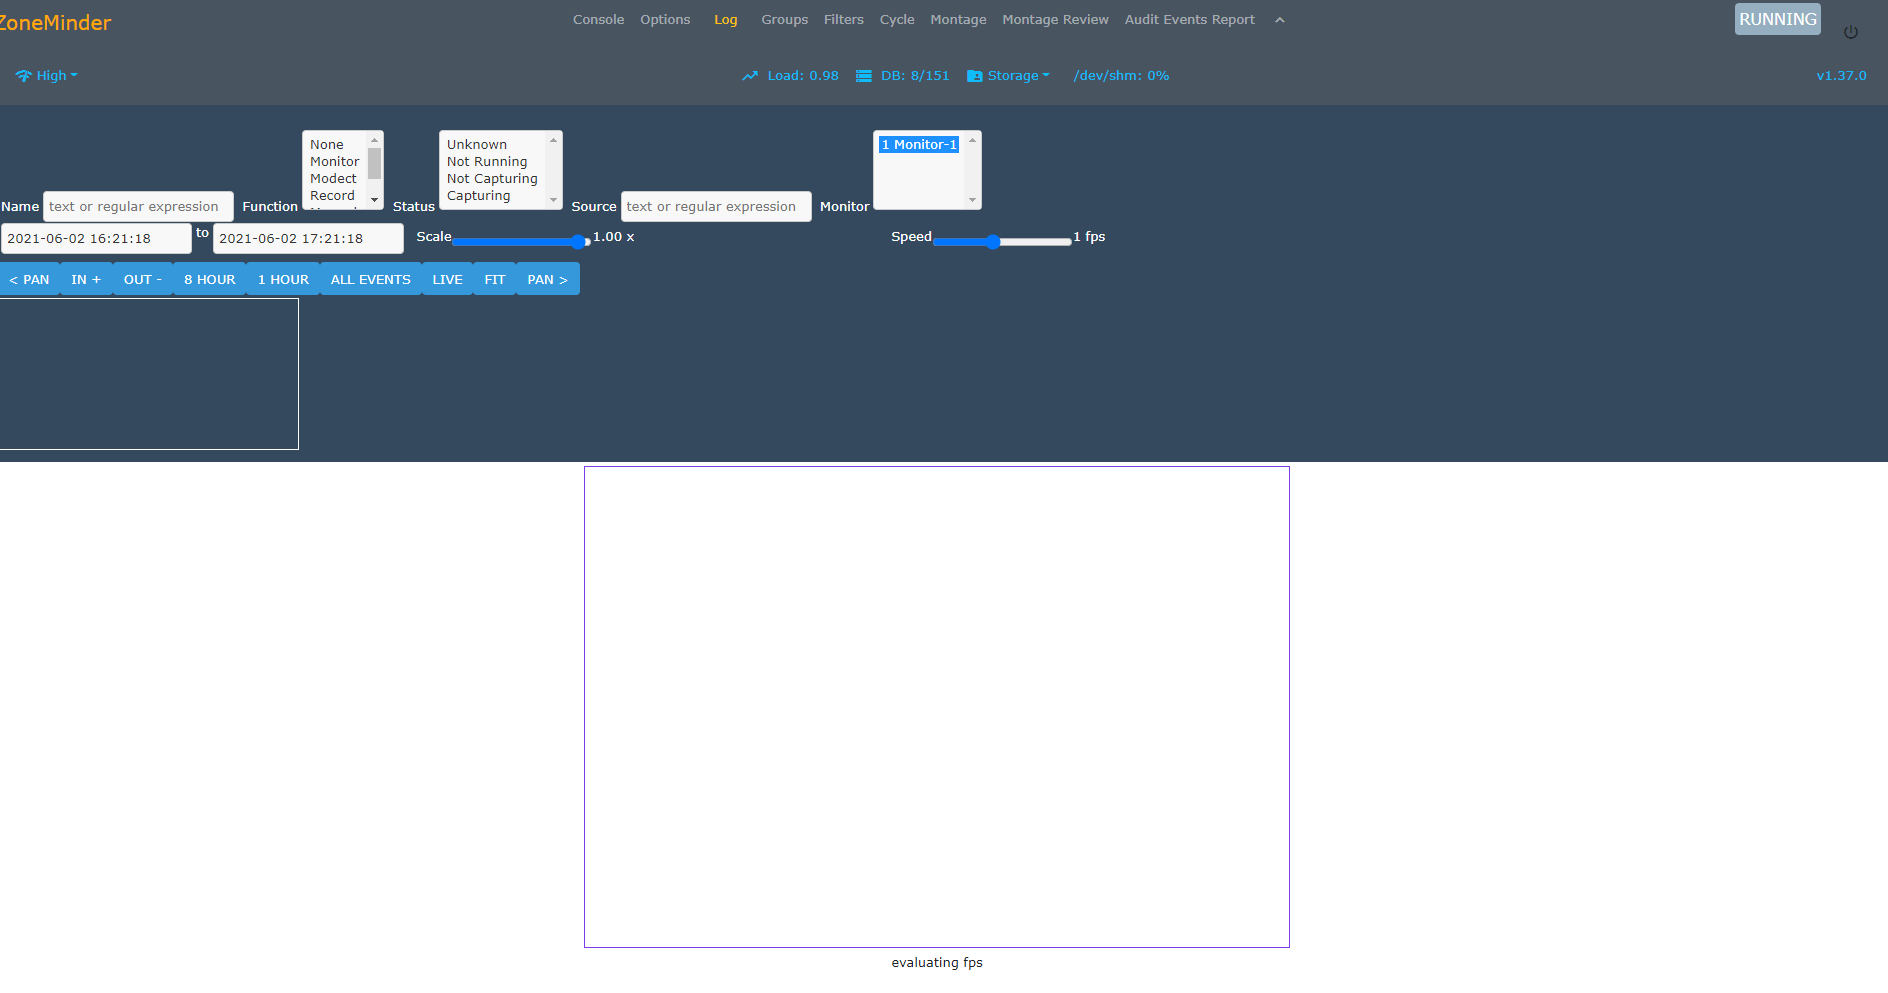Open Cycle view
The width and height of the screenshot is (1888, 993).
(897, 19)
